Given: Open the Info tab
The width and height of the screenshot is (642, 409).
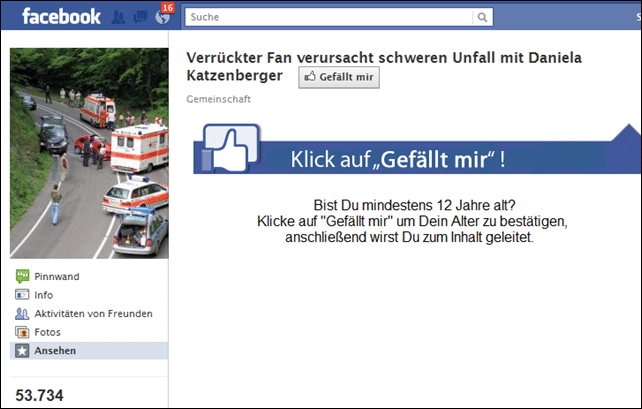Looking at the screenshot, I should click(x=43, y=295).
